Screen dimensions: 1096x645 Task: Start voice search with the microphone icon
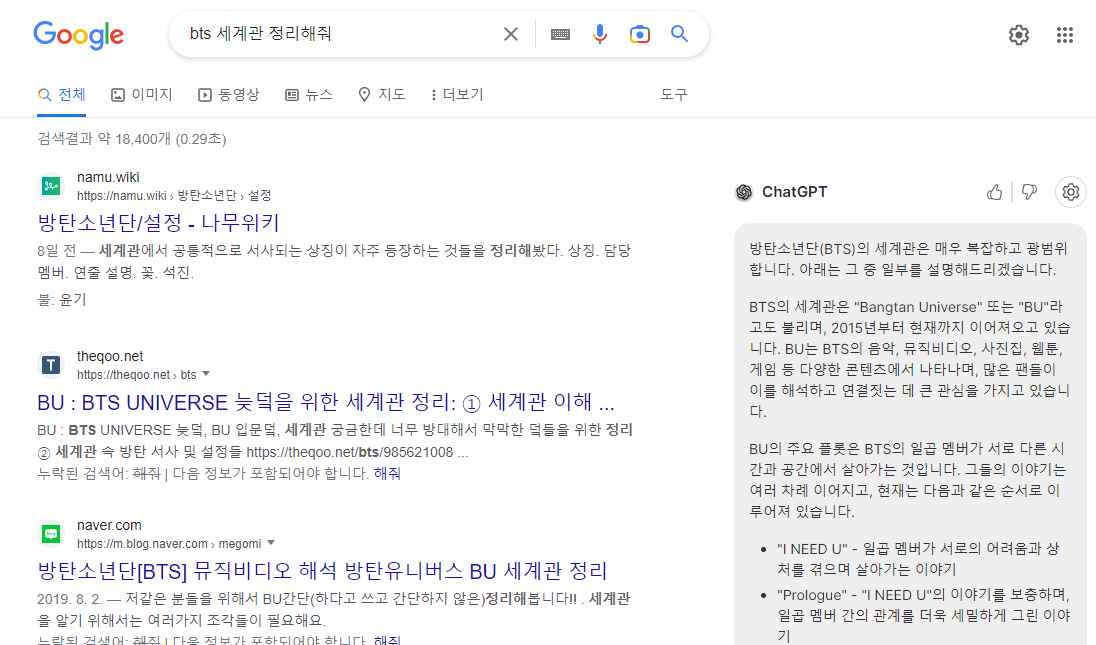[600, 34]
